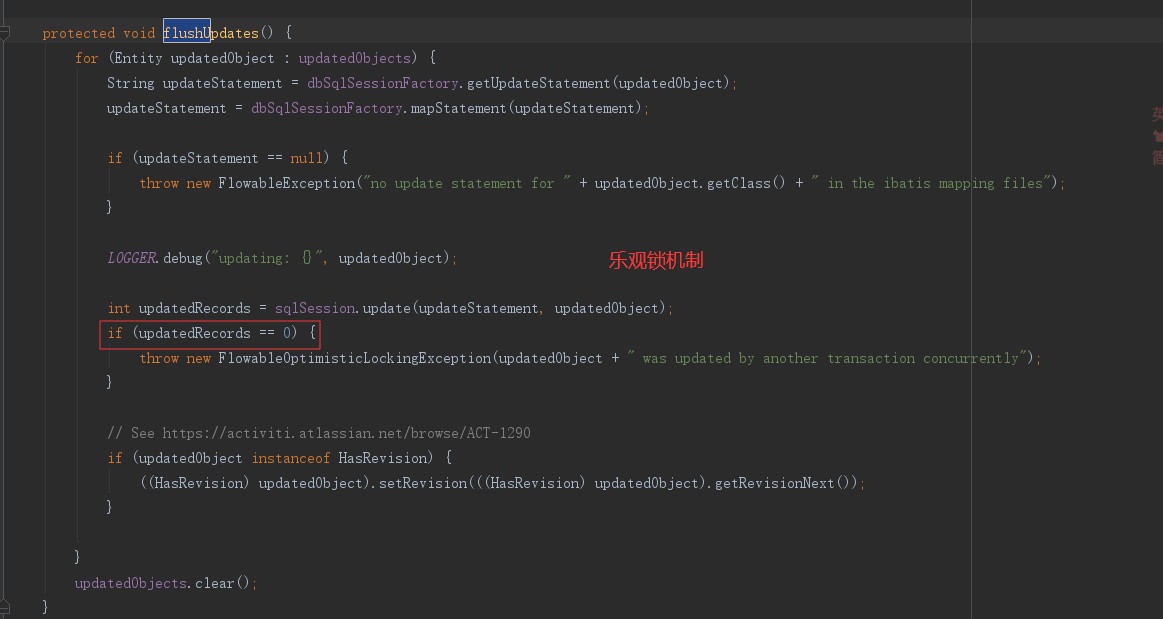This screenshot has height=619, width=1163.
Task: Click the 乐观锁机制 annotation text
Action: tap(656, 258)
